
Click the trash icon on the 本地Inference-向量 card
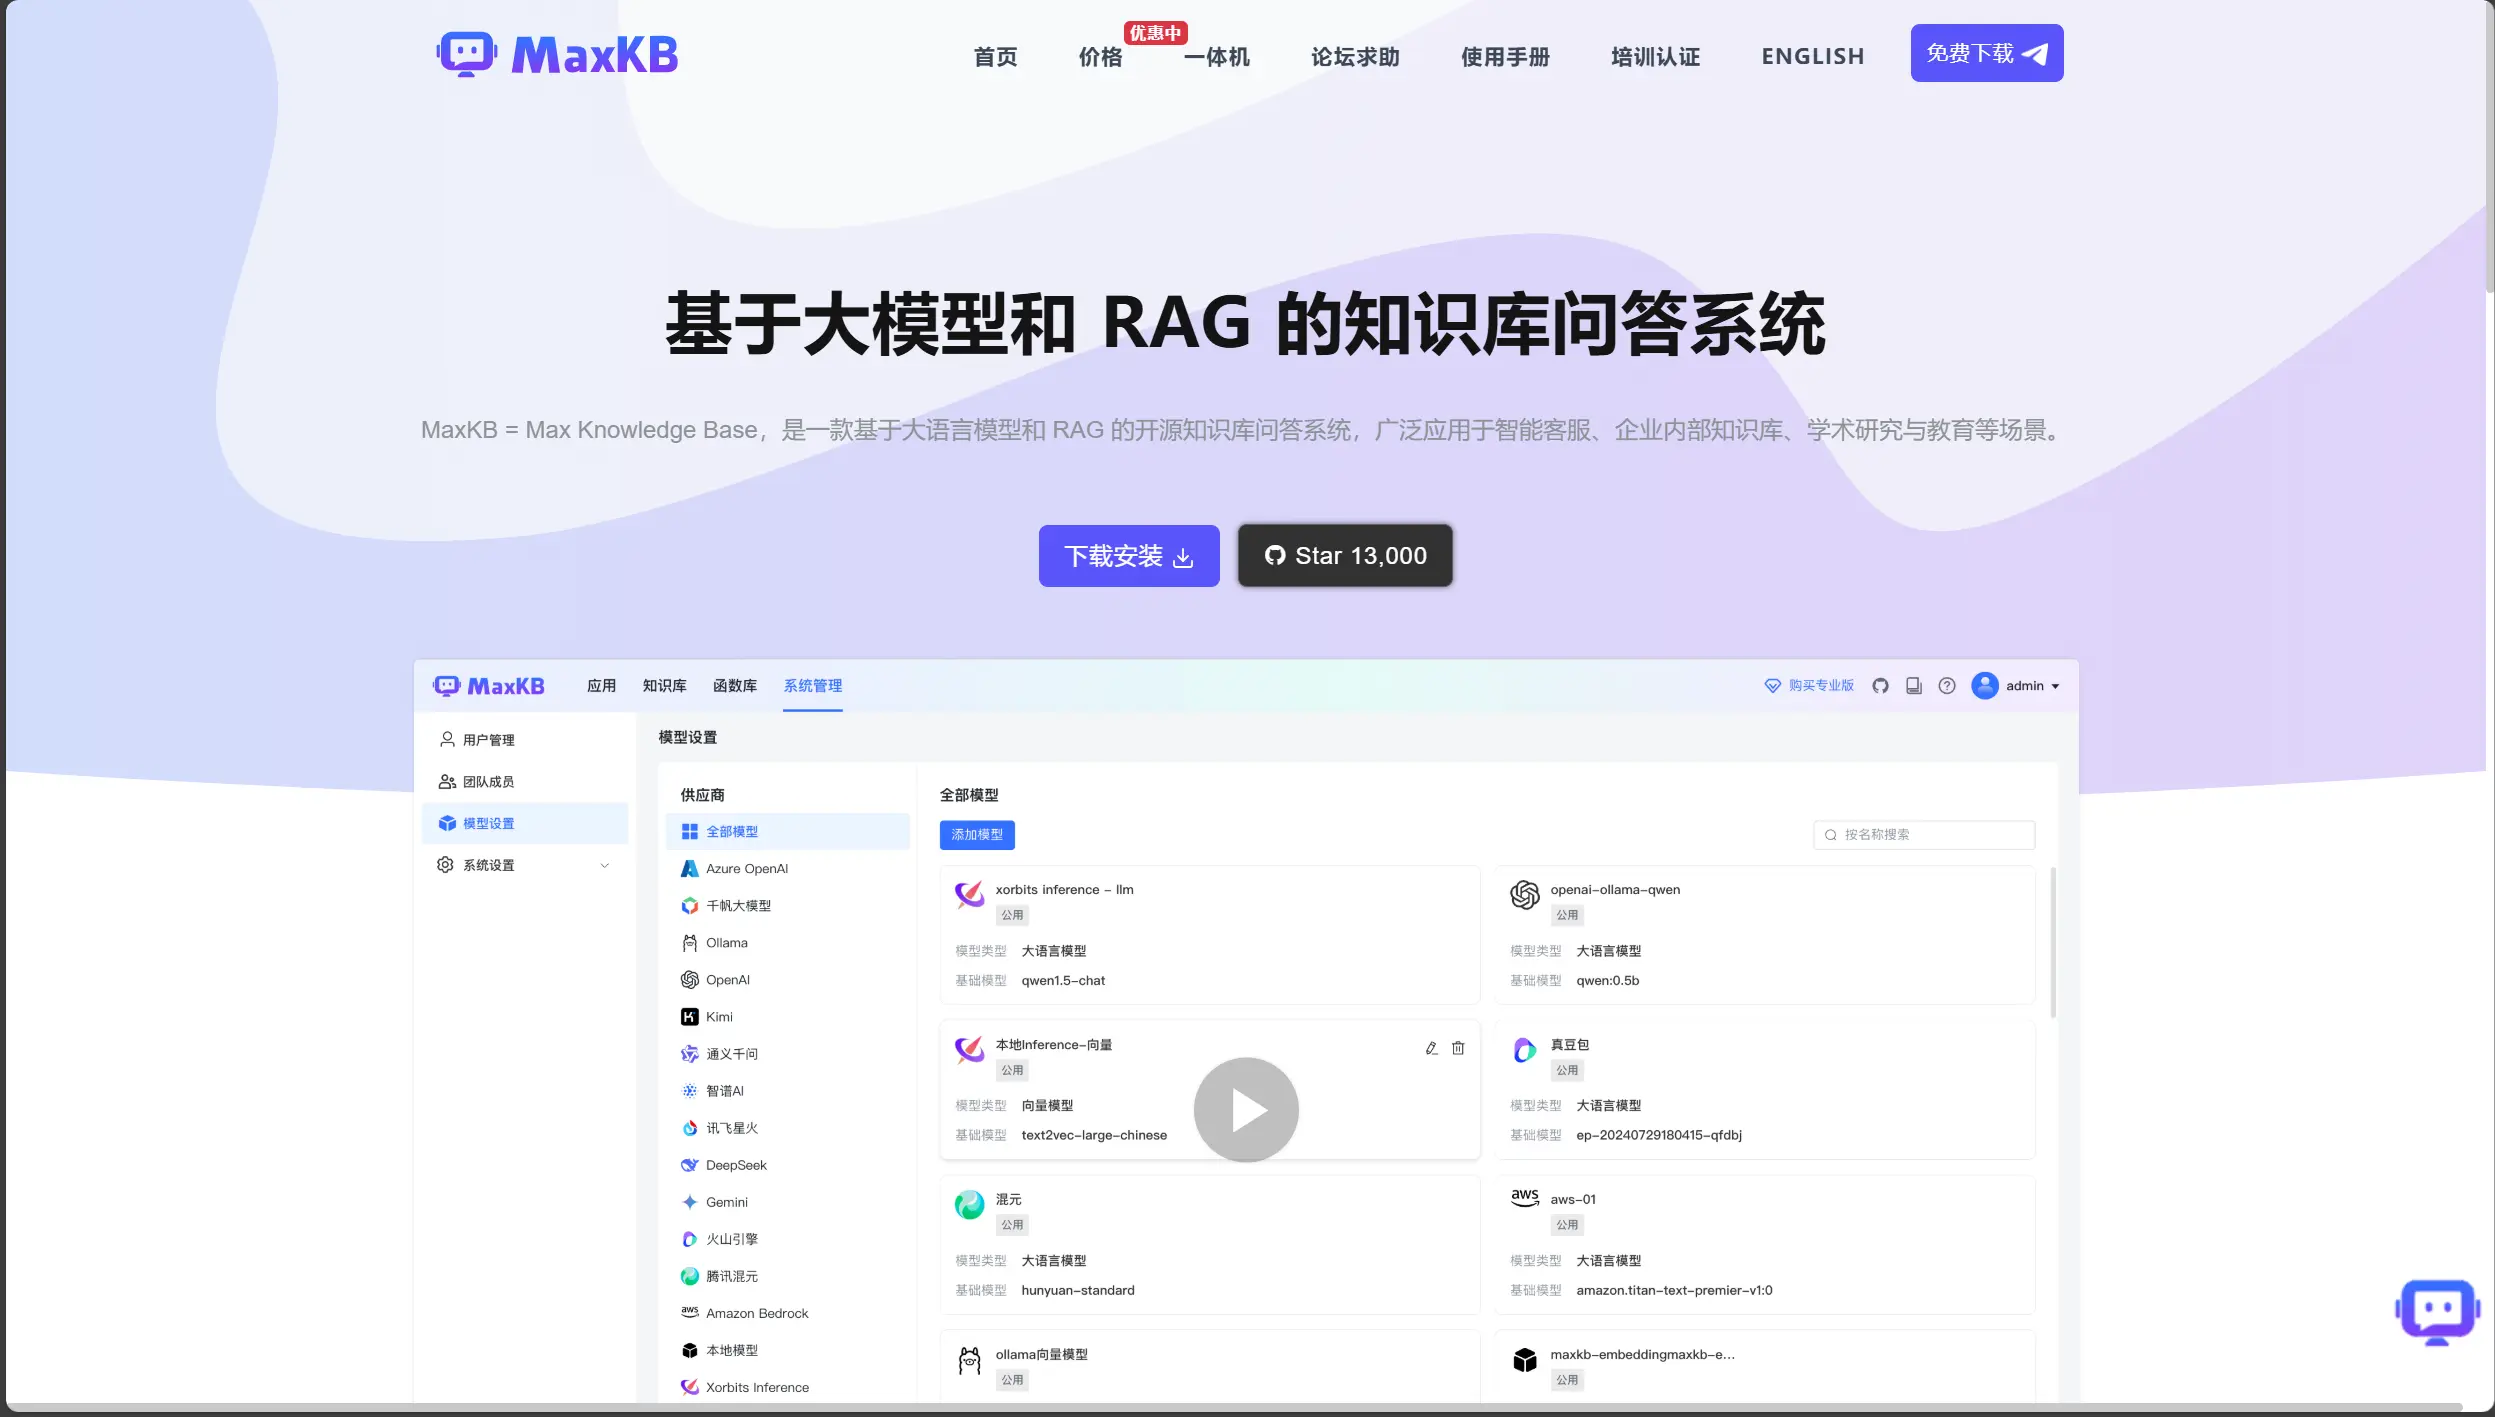coord(1458,1048)
